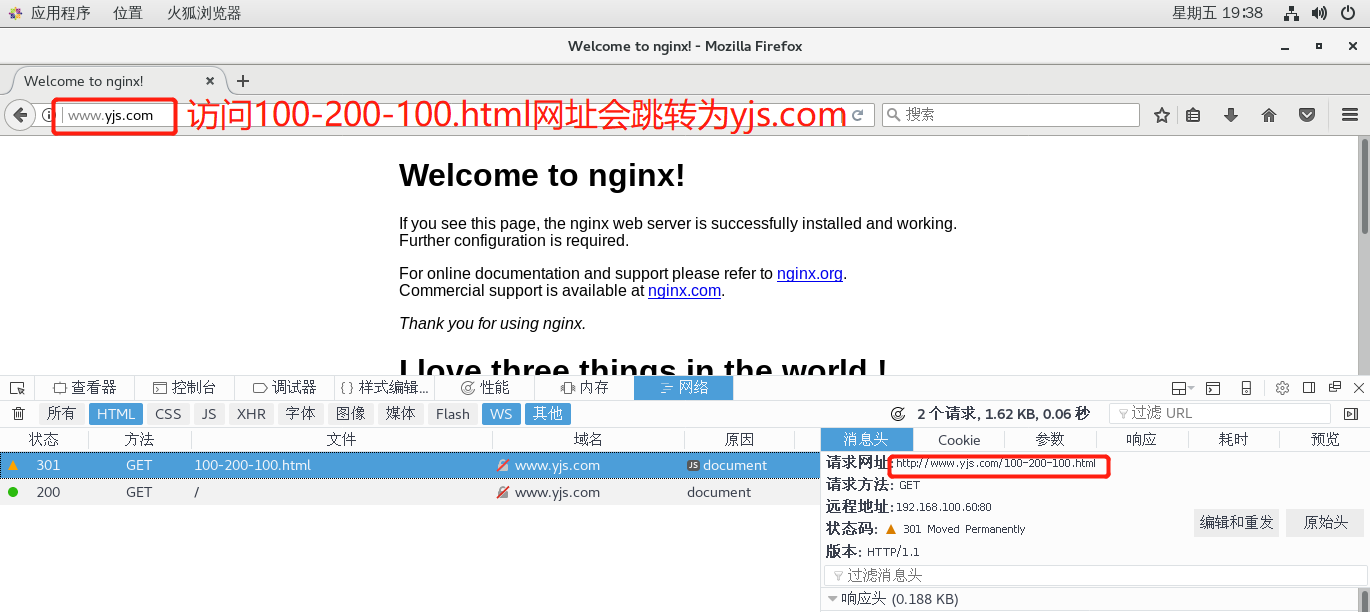Image resolution: width=1370 pixels, height=612 pixels.
Task: Bookmark this page with star icon
Action: [x=1161, y=115]
